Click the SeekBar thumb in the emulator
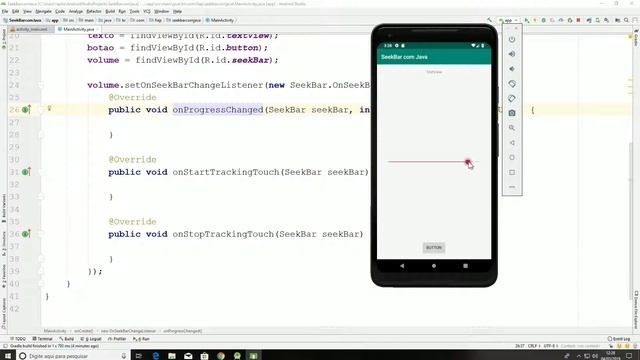Viewport: 640px width, 360px height. point(468,162)
